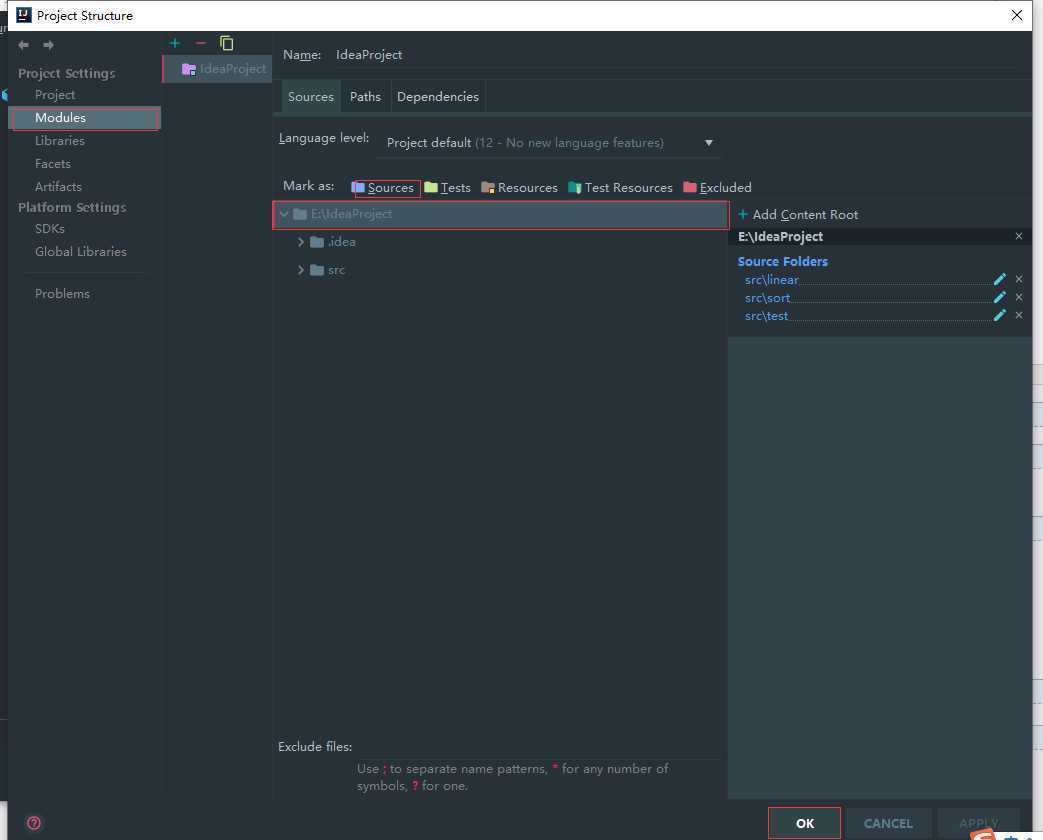This screenshot has height=840, width=1043.
Task: Click the src\test source folder link
Action: point(766,316)
